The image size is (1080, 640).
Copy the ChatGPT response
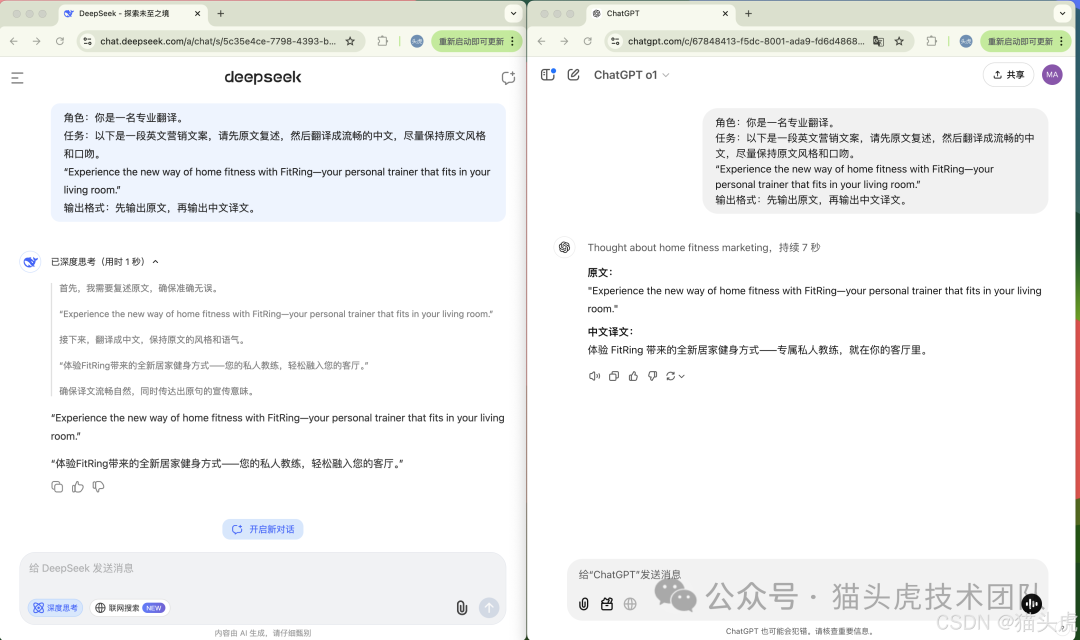[614, 376]
